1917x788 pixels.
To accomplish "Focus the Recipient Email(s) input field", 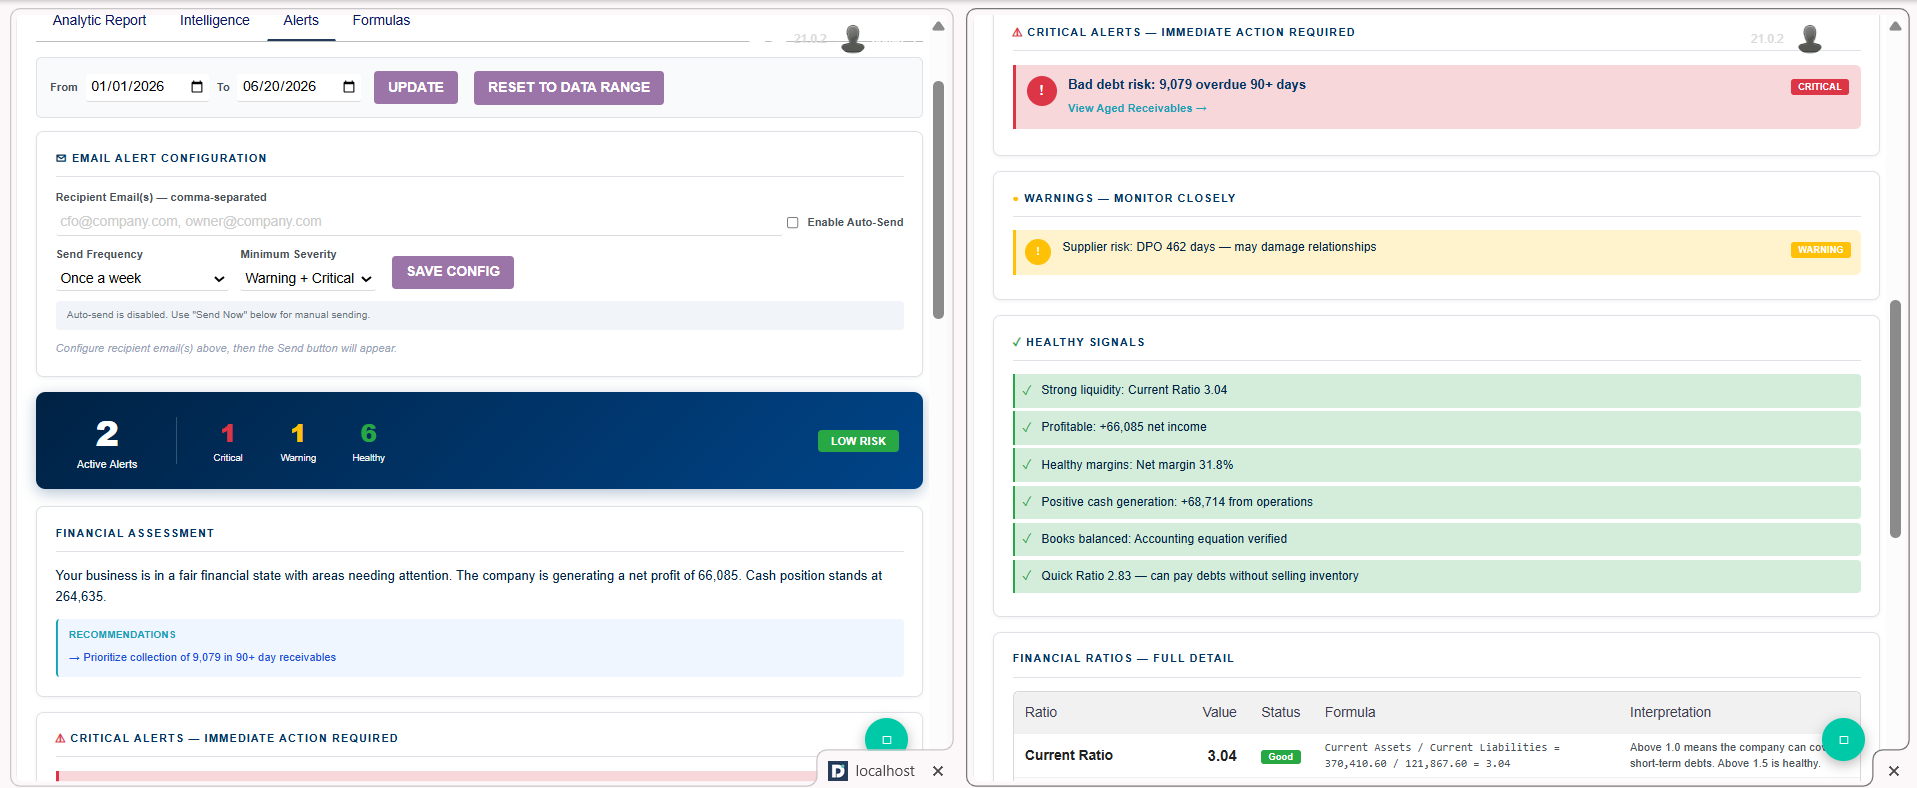I will 418,222.
